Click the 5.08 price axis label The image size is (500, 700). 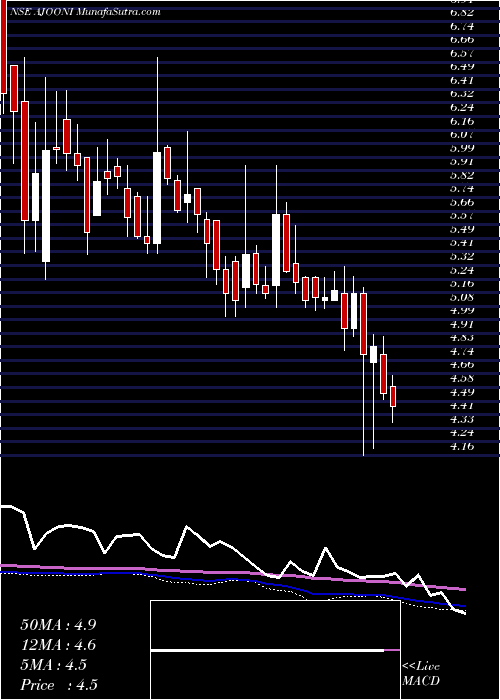click(462, 297)
